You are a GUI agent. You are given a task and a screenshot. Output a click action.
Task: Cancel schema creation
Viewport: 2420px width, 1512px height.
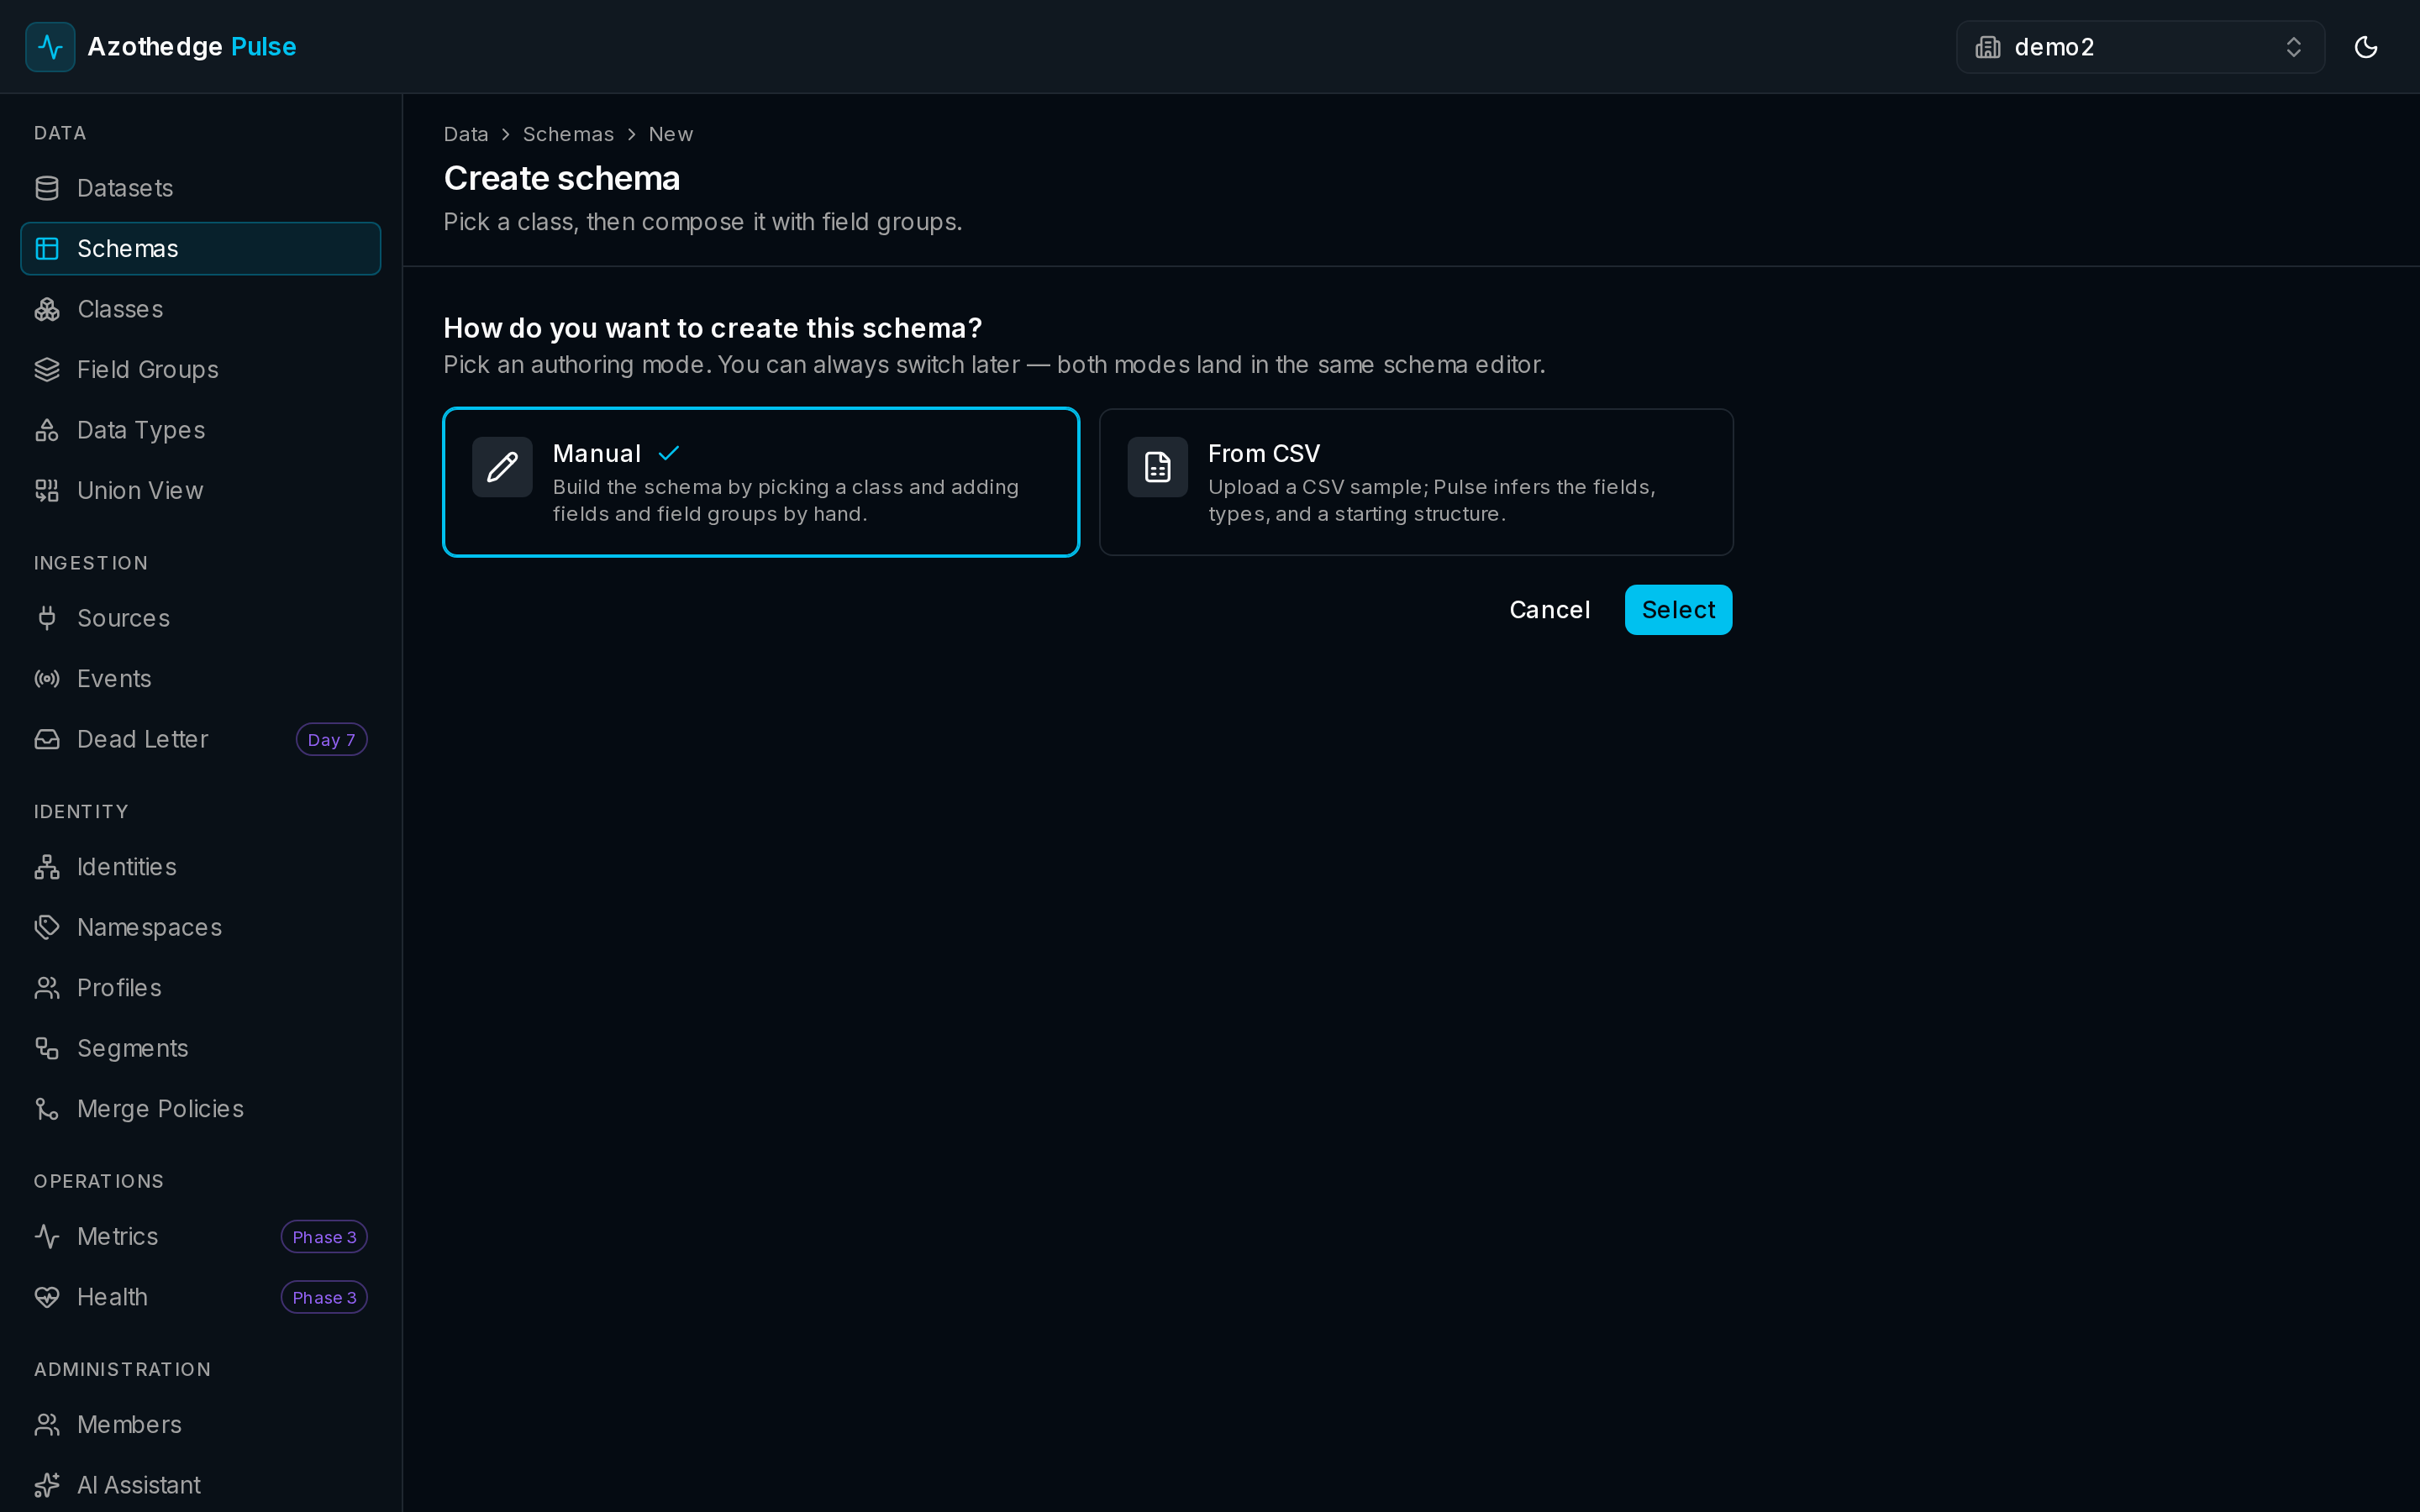tap(1549, 610)
